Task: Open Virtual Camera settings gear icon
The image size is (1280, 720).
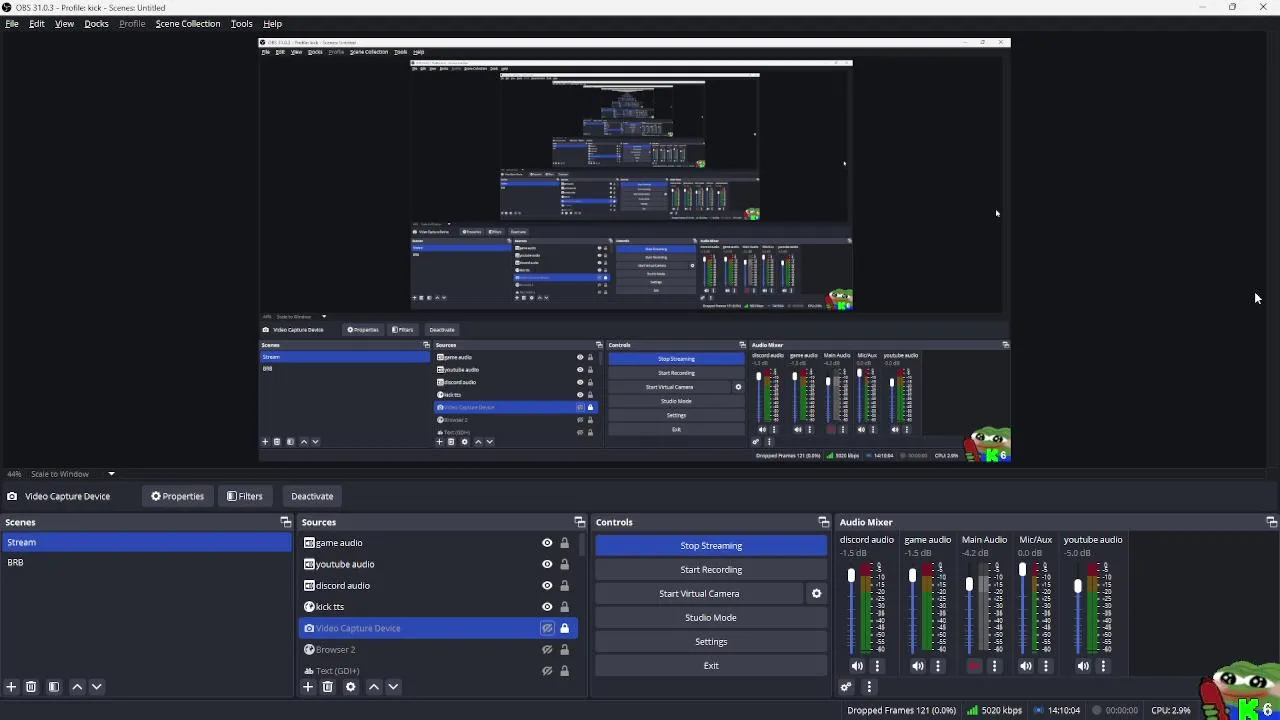Action: coord(816,593)
